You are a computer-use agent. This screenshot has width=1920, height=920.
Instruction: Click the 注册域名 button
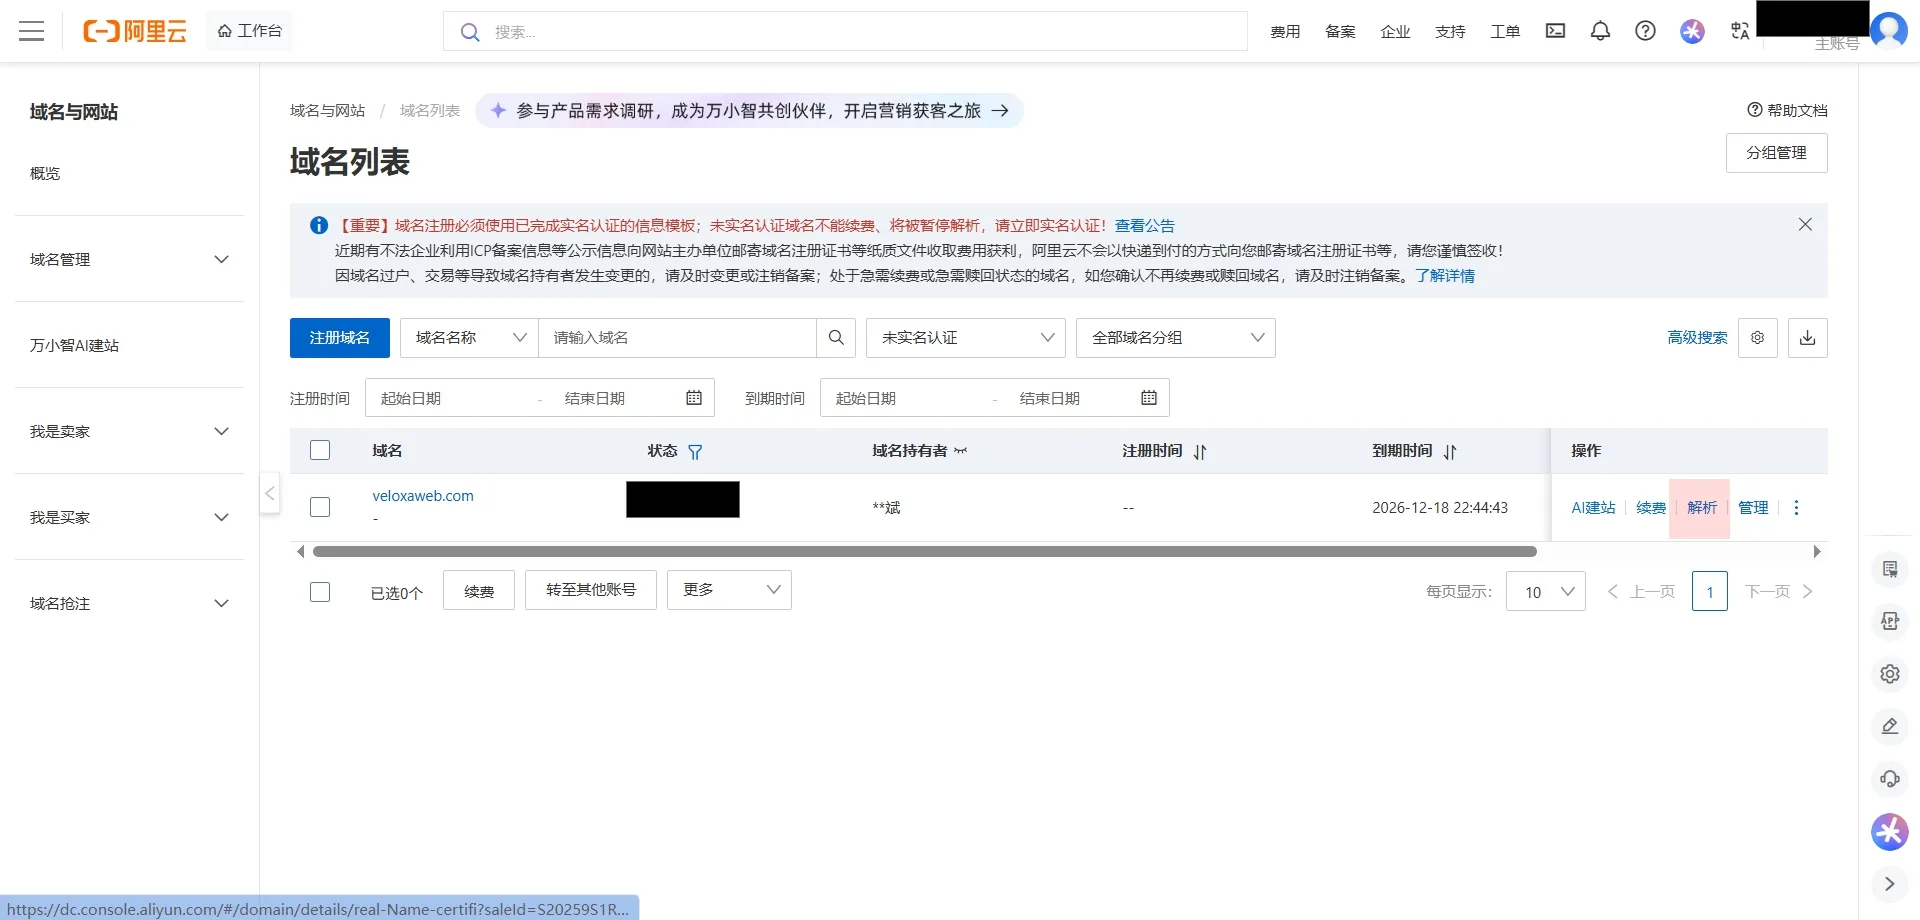(x=339, y=338)
